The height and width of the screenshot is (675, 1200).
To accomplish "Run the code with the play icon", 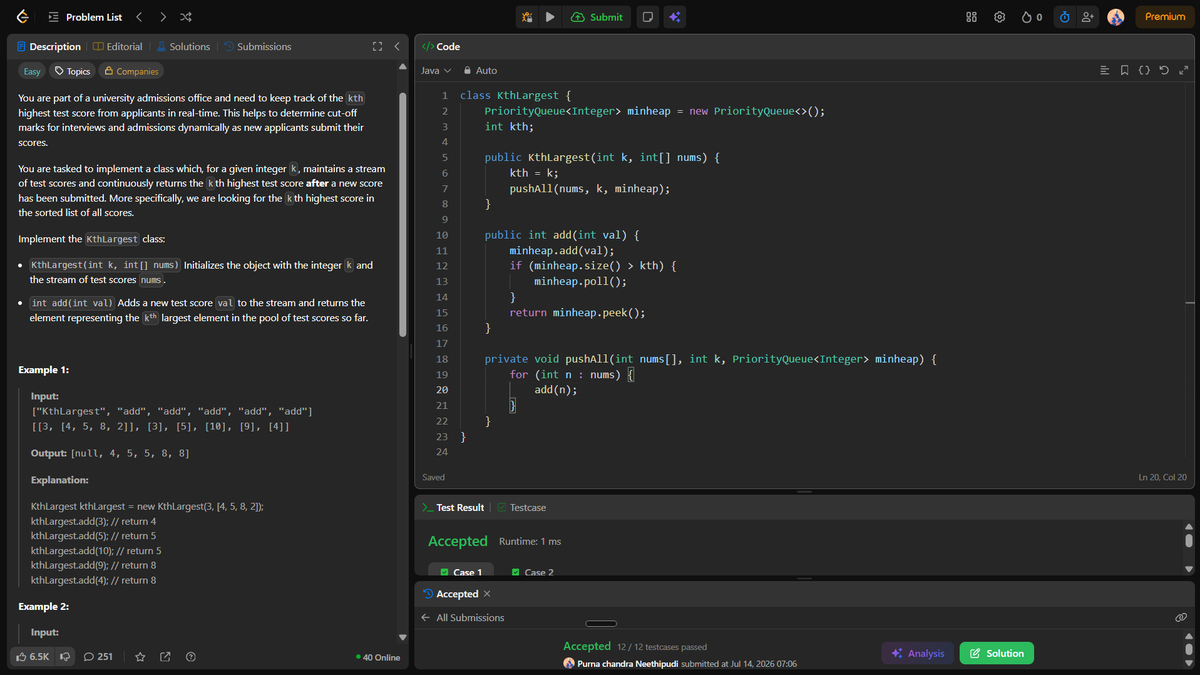I will pos(550,17).
